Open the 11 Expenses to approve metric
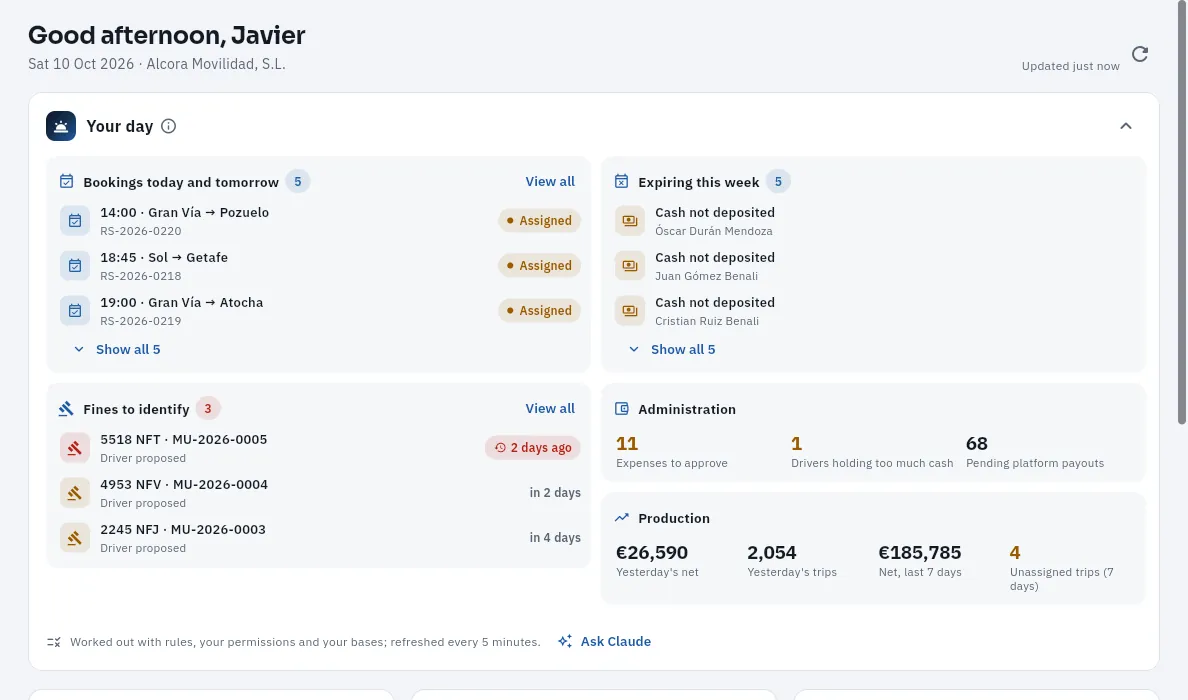The image size is (1188, 700). (672, 452)
